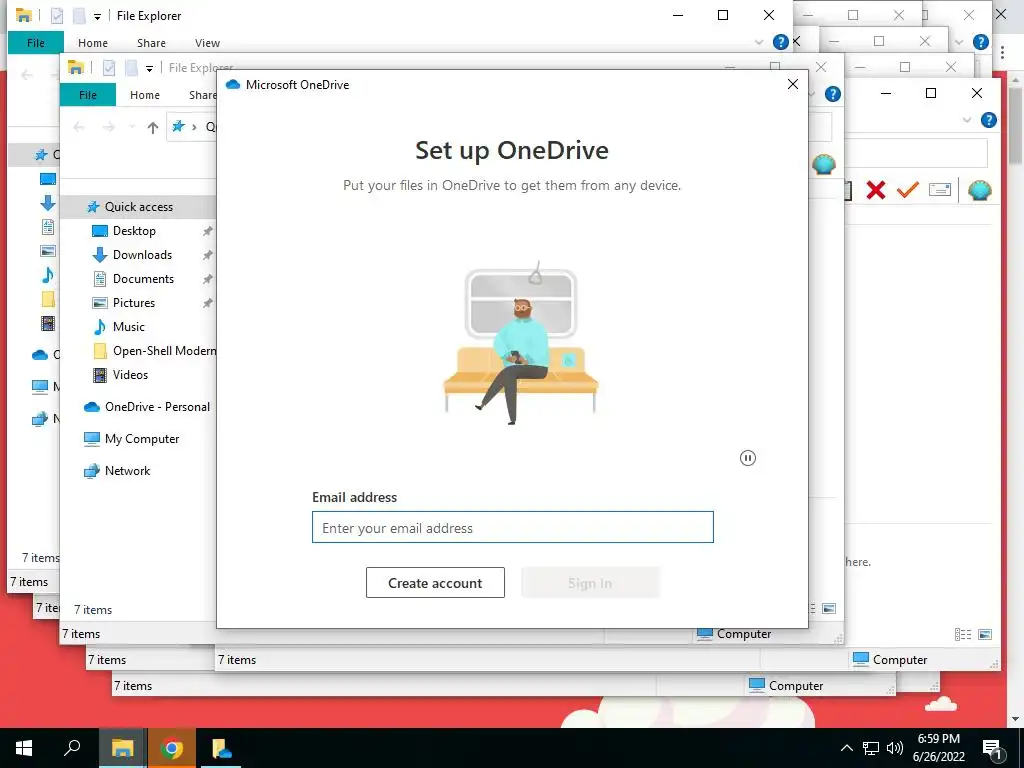The height and width of the screenshot is (768, 1024).
Task: Click the Create account button
Action: tap(435, 583)
